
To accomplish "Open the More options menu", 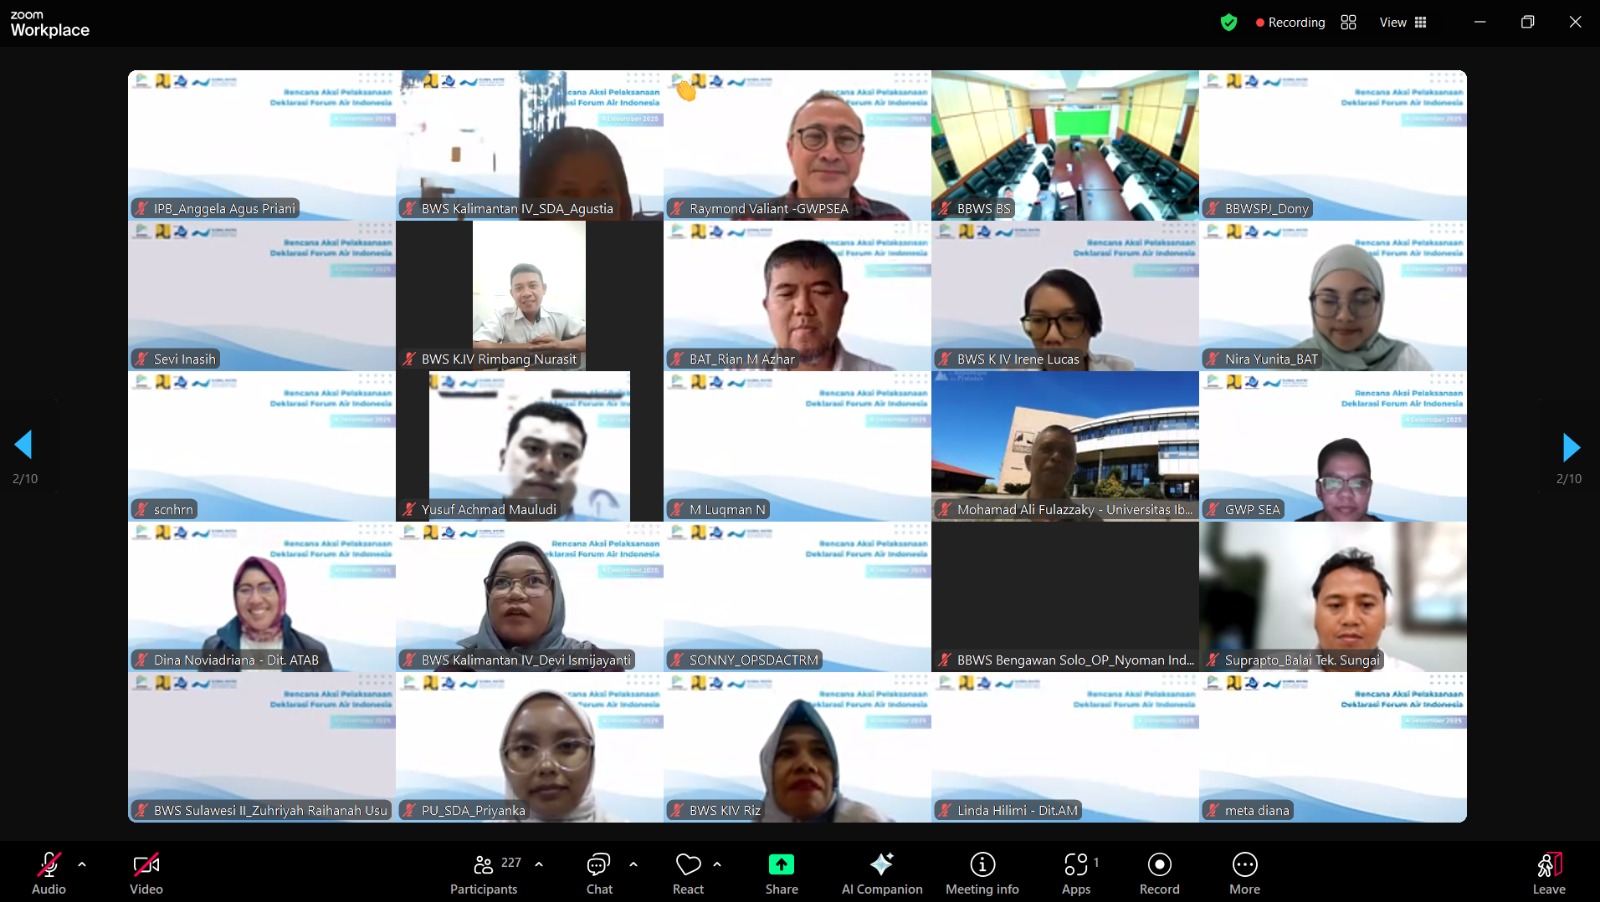I will pos(1244,872).
